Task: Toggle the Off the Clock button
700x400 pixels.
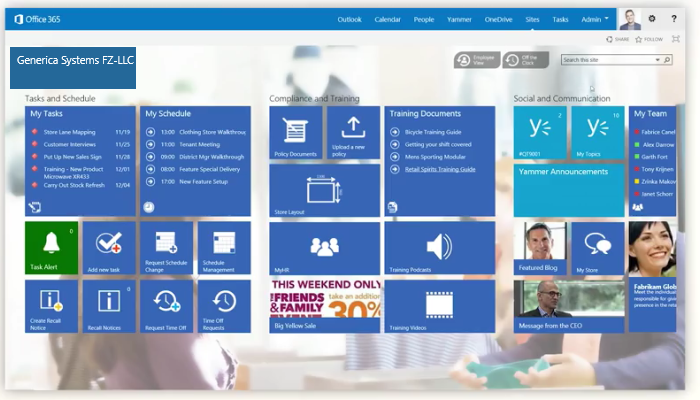Action: click(x=525, y=60)
